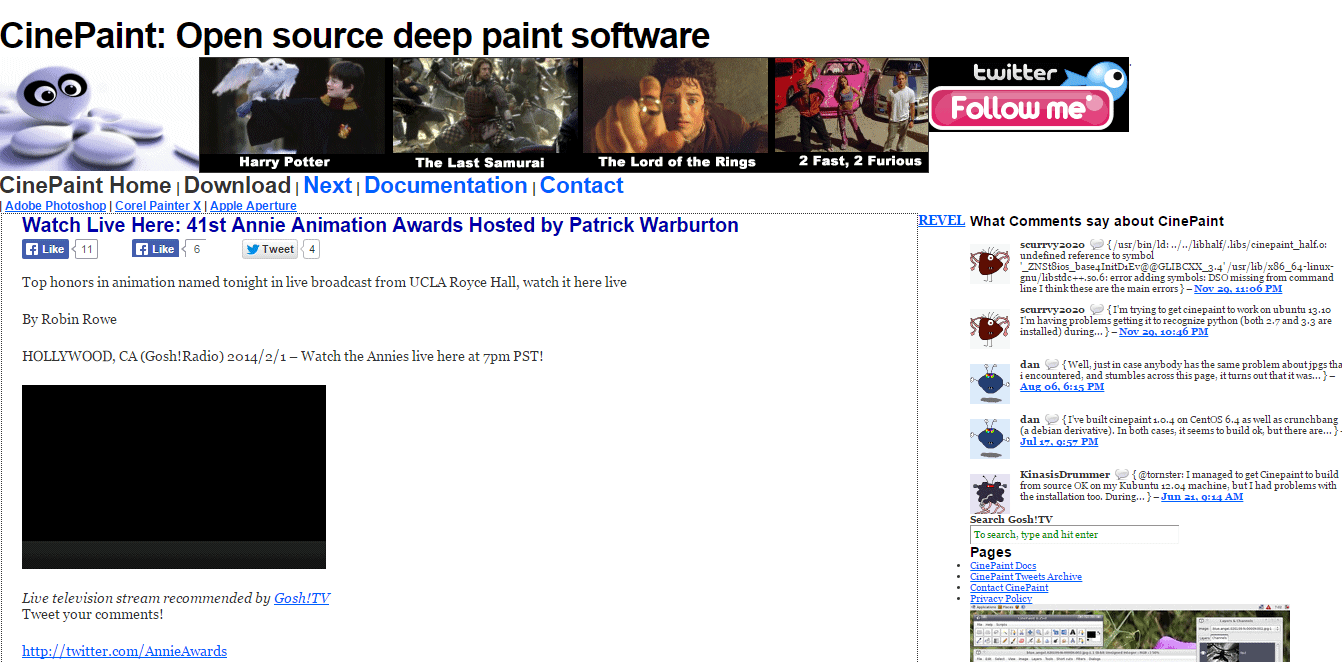Open the Download menu item
1342x662 pixels.
237,186
